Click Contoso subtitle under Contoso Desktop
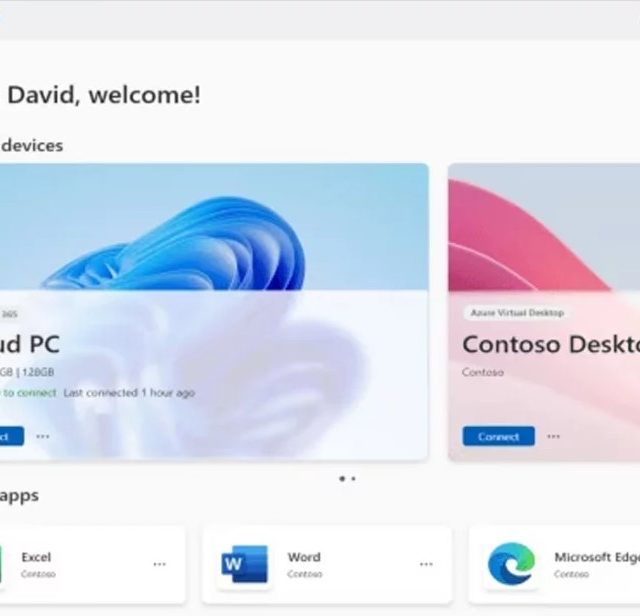 tap(483, 372)
